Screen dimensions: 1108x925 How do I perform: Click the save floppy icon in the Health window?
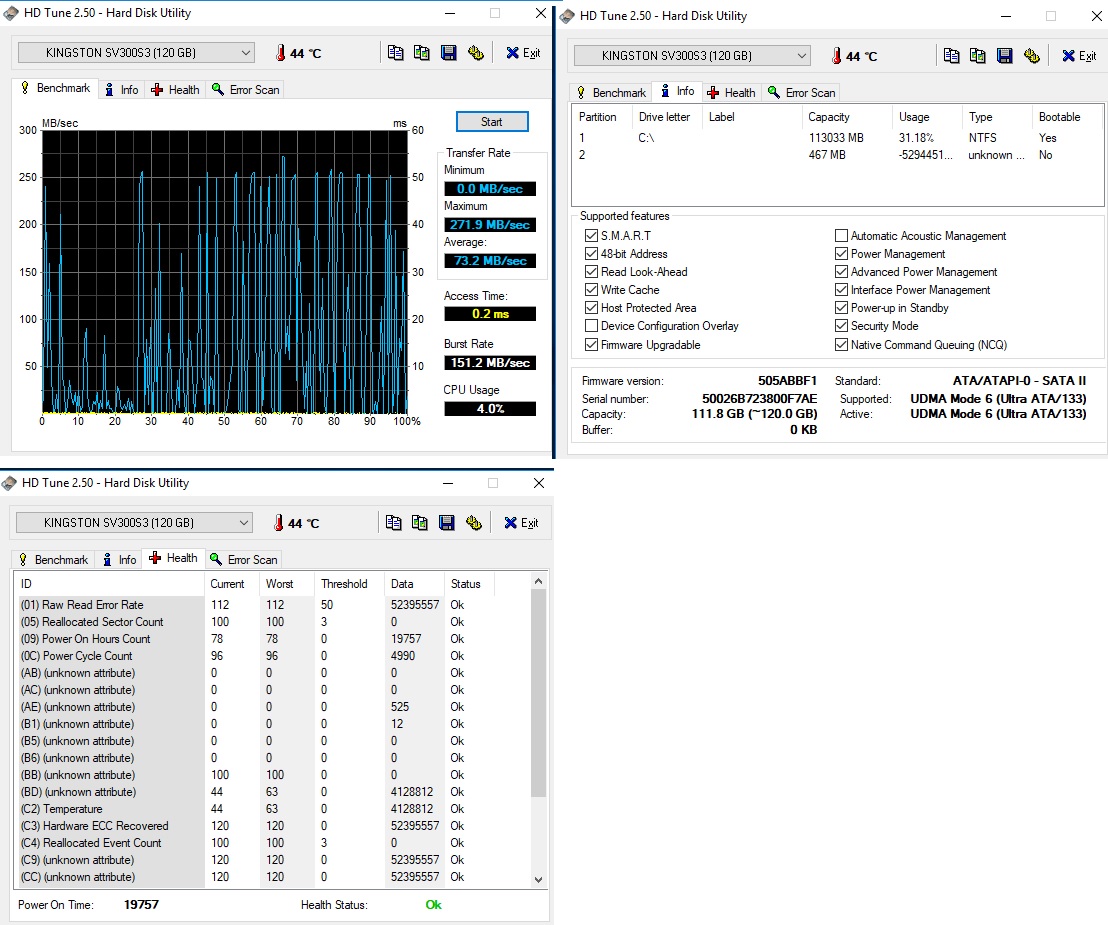447,523
